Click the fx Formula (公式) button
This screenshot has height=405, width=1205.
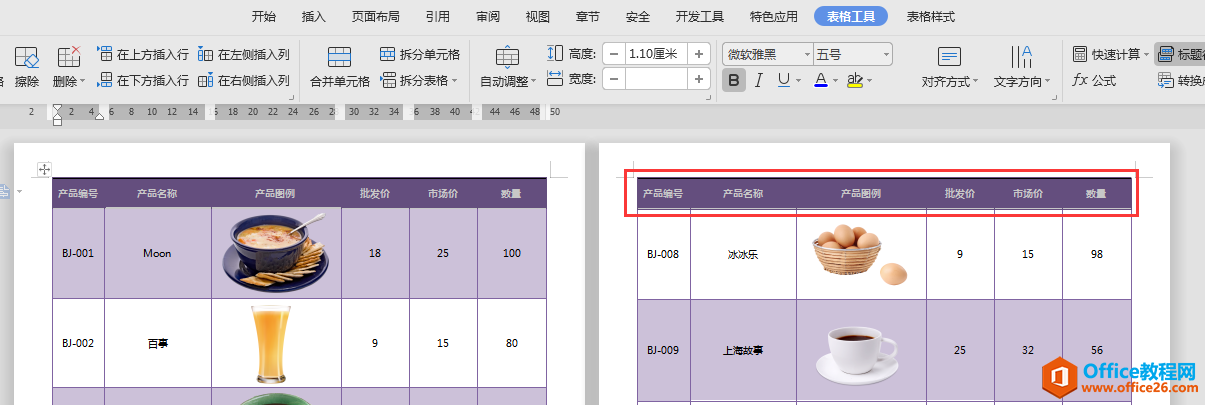pos(1094,80)
